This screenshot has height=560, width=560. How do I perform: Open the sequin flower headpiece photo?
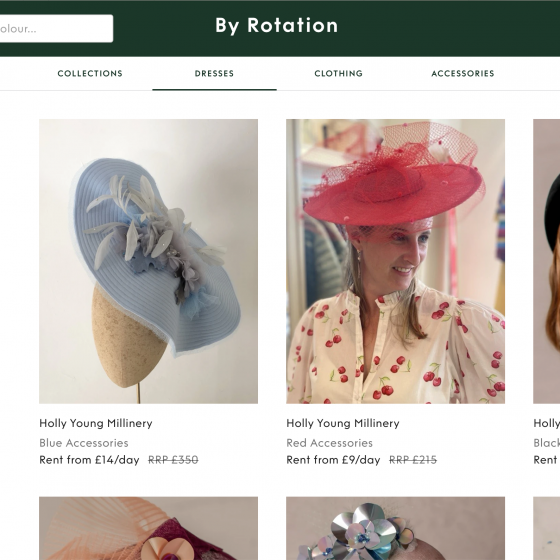point(395,528)
